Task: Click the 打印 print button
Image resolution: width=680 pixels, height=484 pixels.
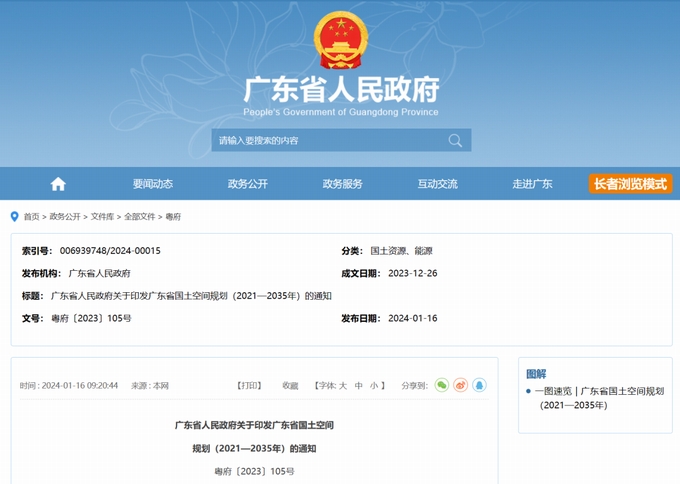Action: 249,385
